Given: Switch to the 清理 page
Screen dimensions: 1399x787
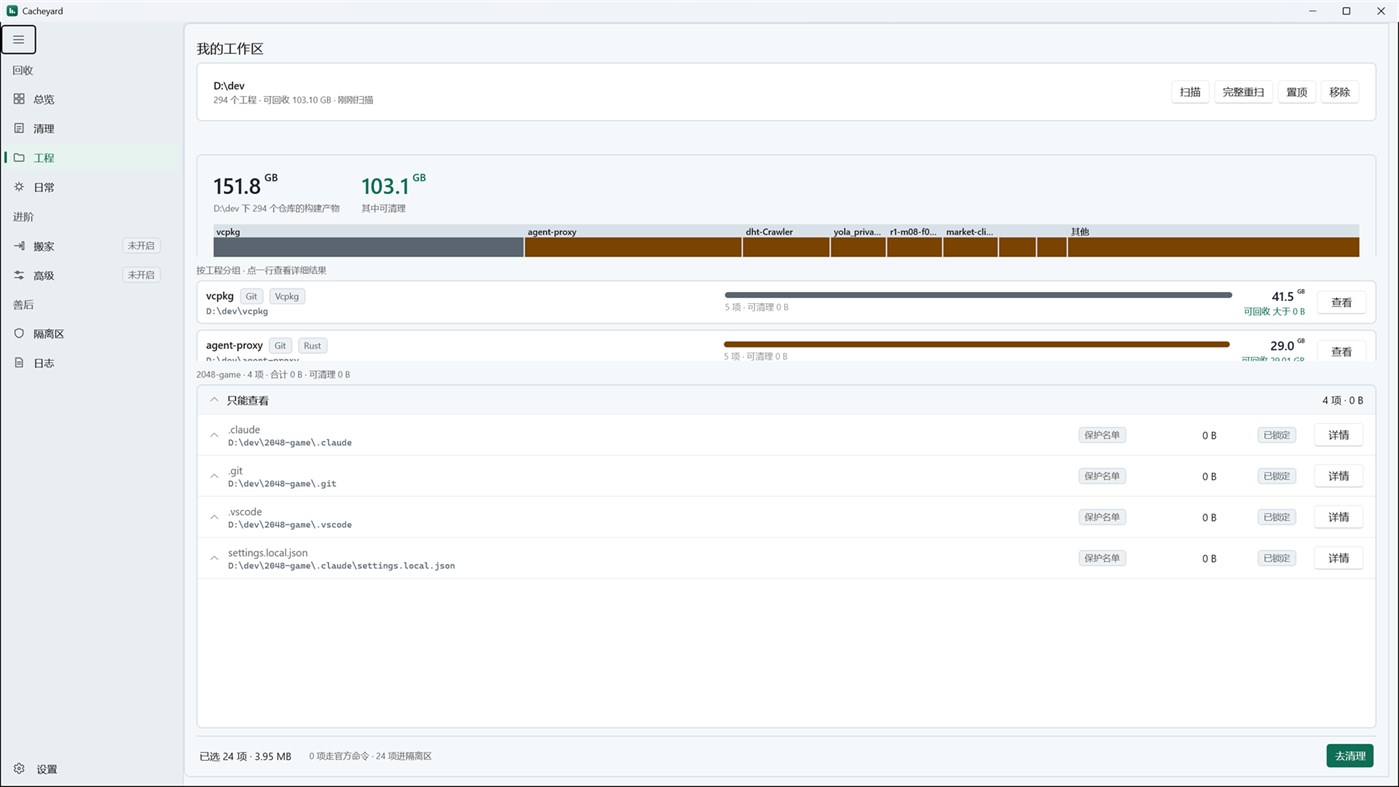Looking at the screenshot, I should point(92,128).
